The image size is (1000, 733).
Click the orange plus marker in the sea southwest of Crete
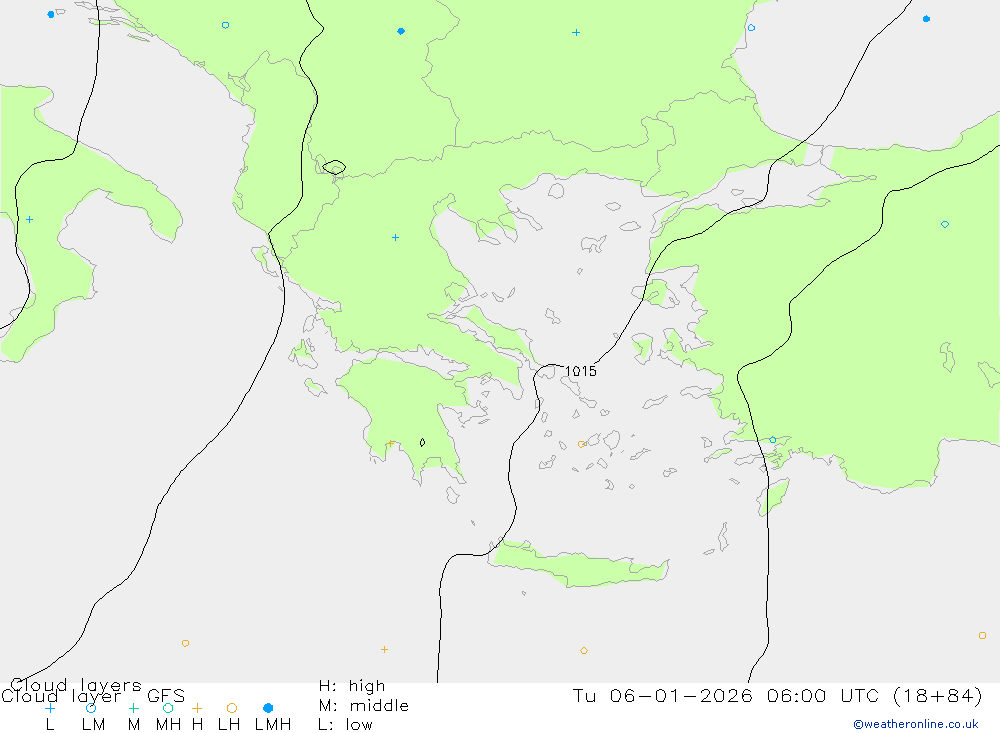(384, 649)
